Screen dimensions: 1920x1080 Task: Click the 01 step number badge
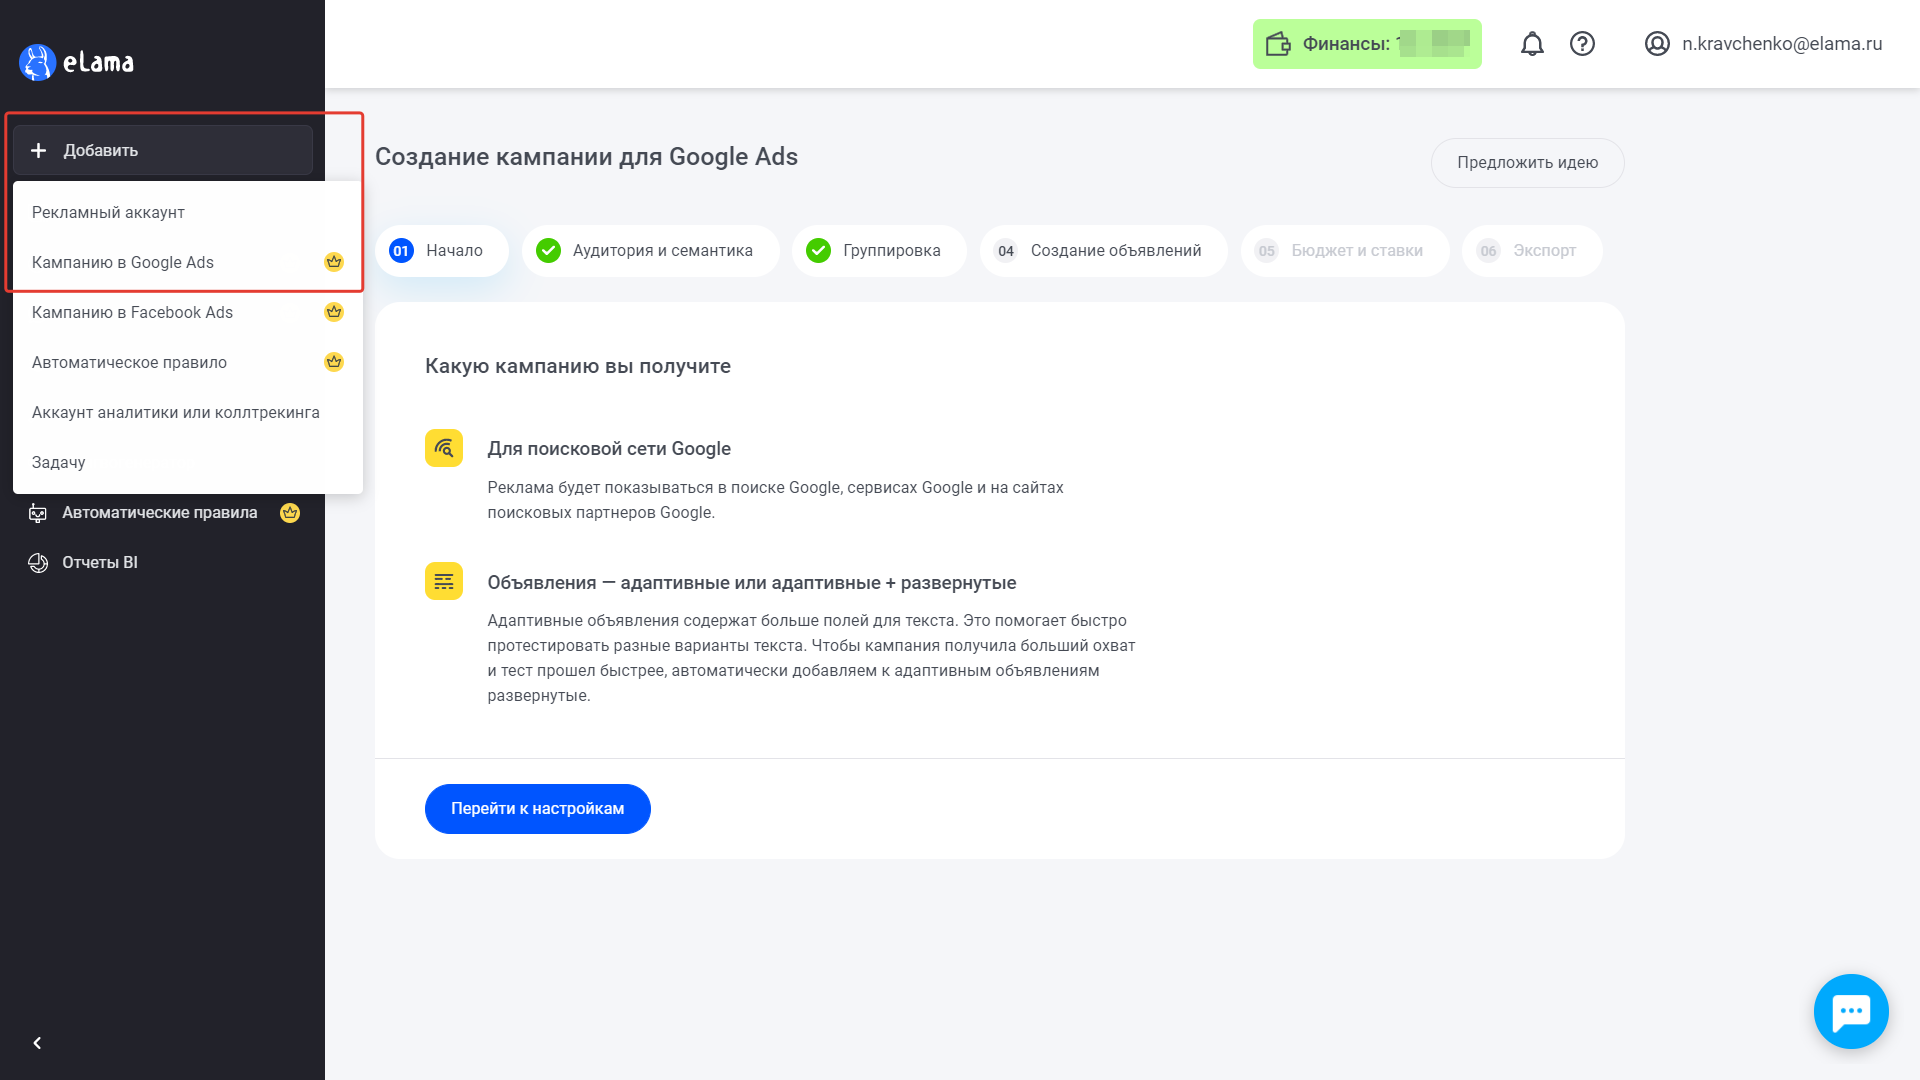pyautogui.click(x=401, y=251)
